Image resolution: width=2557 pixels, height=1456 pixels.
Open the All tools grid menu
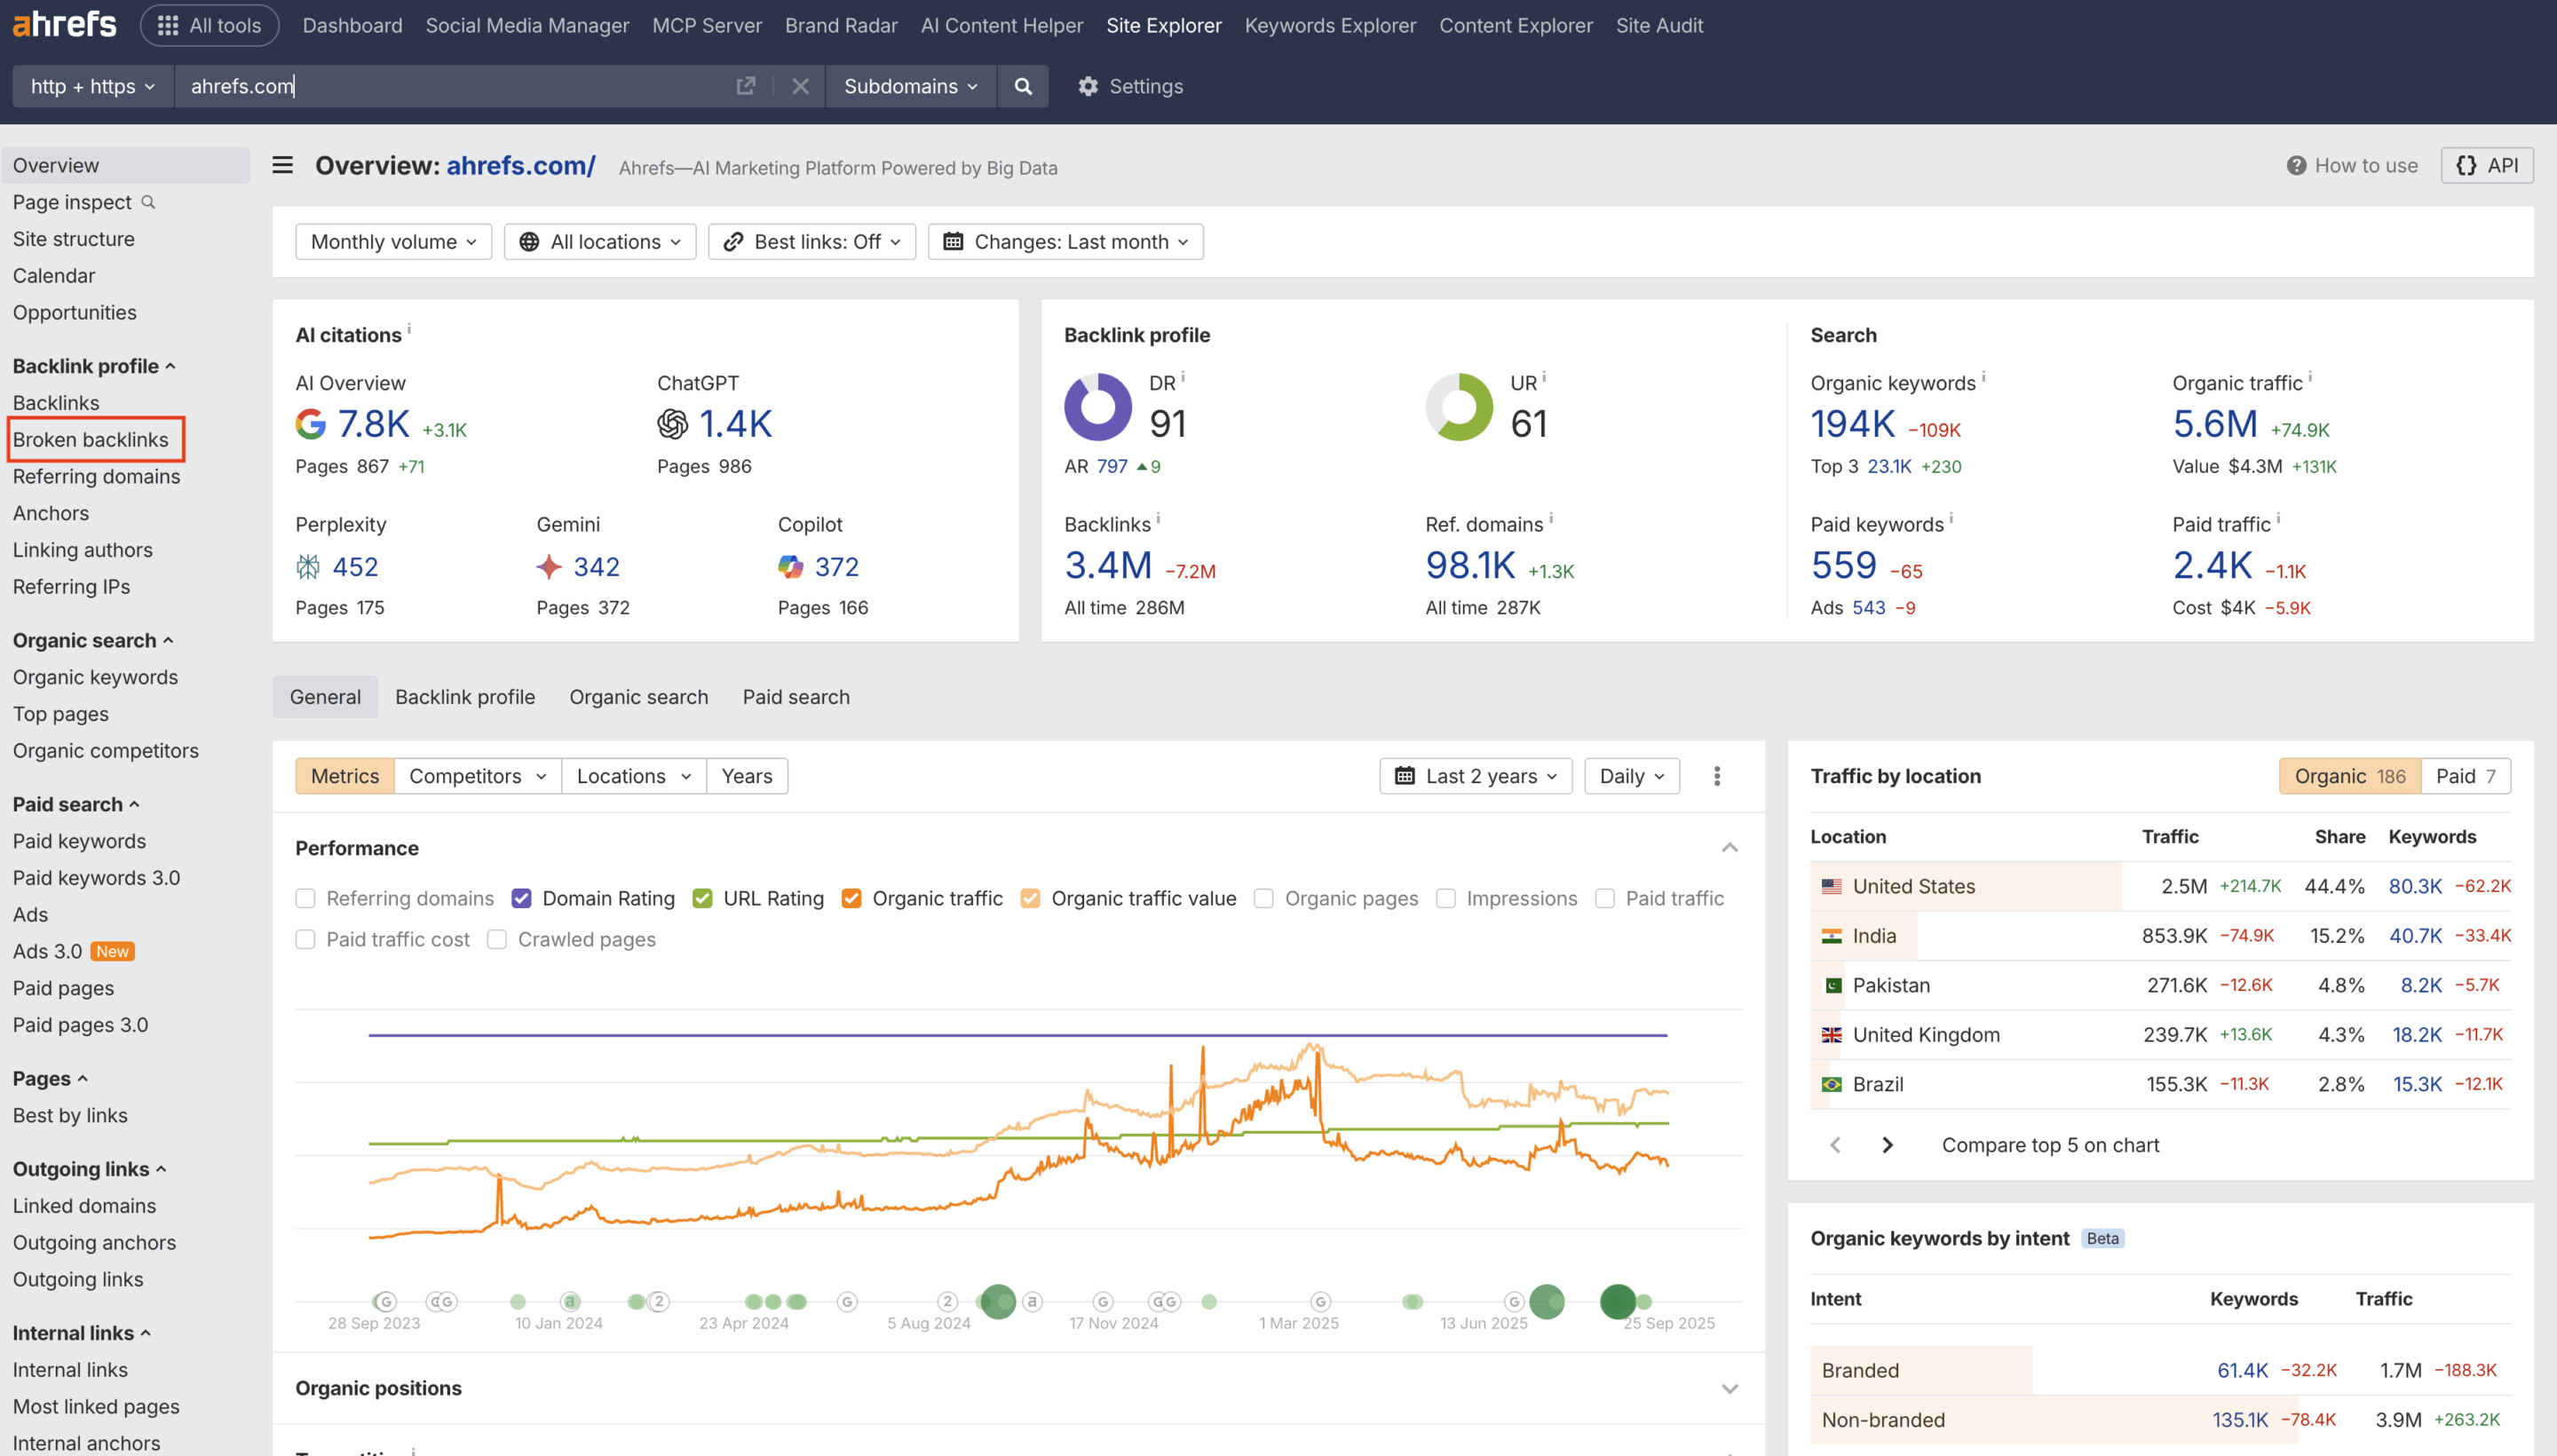[x=209, y=25]
